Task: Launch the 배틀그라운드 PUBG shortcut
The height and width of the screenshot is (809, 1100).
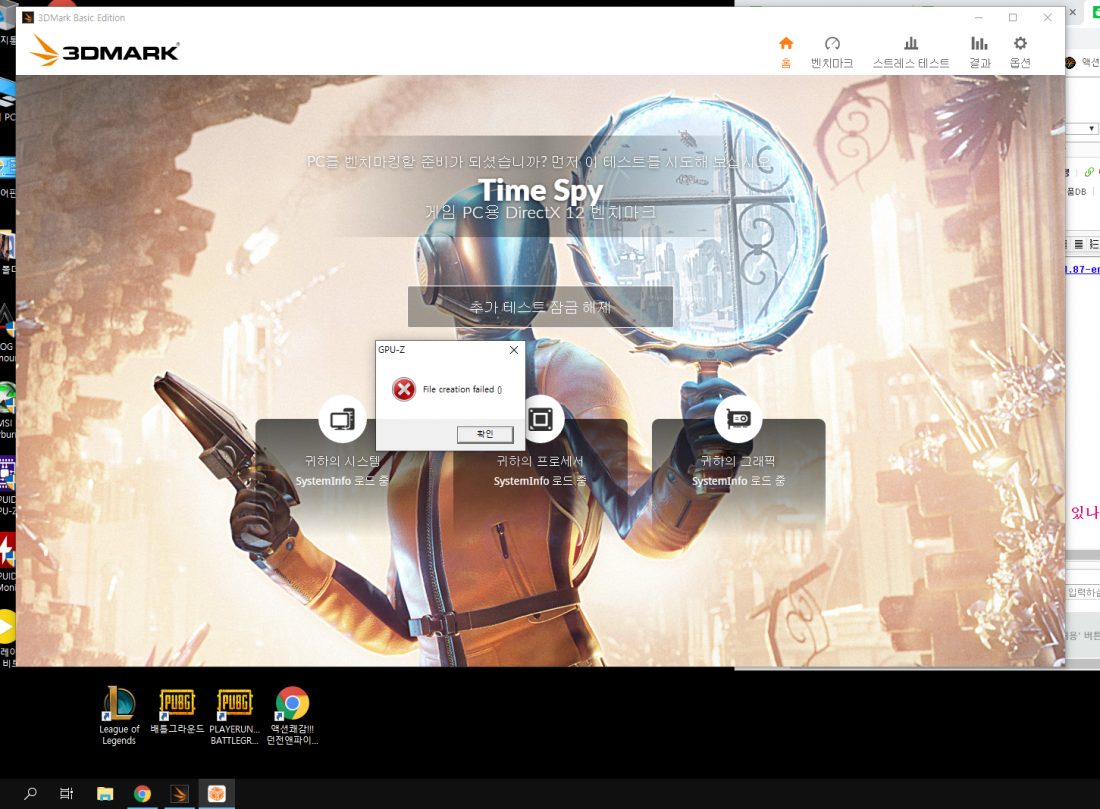Action: point(177,715)
